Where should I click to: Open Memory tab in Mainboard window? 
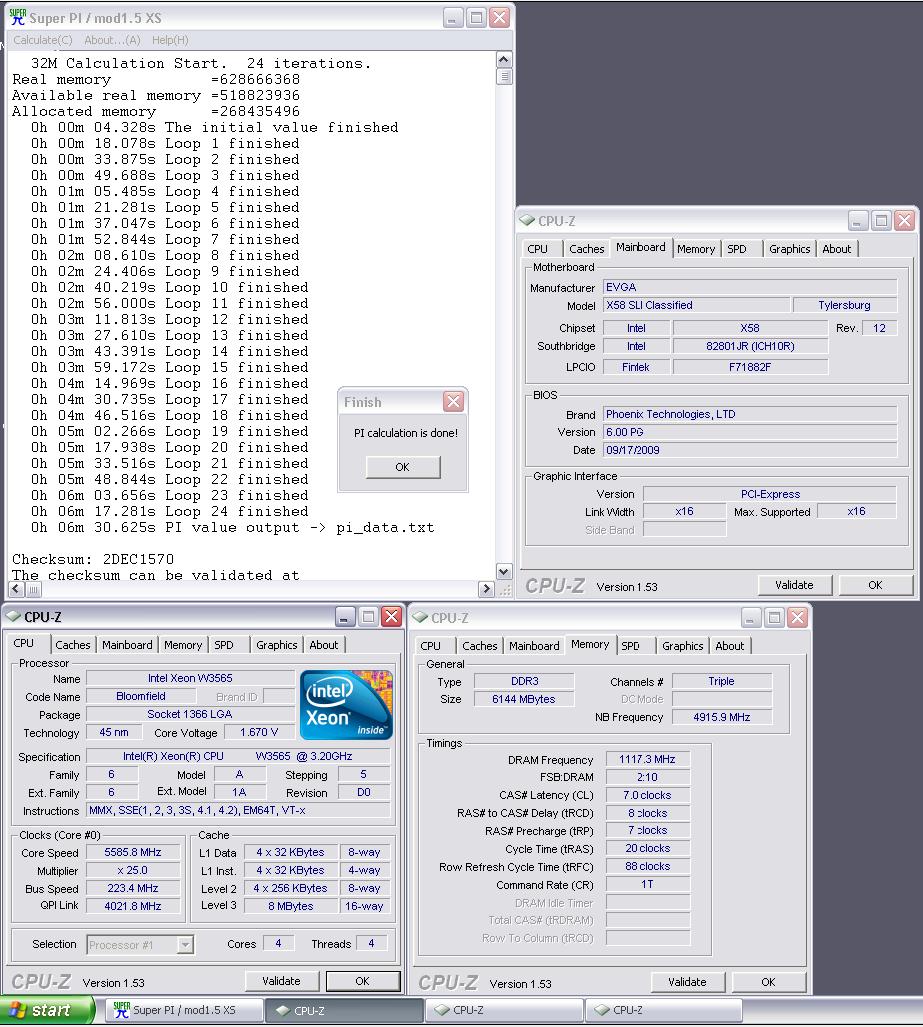[696, 249]
